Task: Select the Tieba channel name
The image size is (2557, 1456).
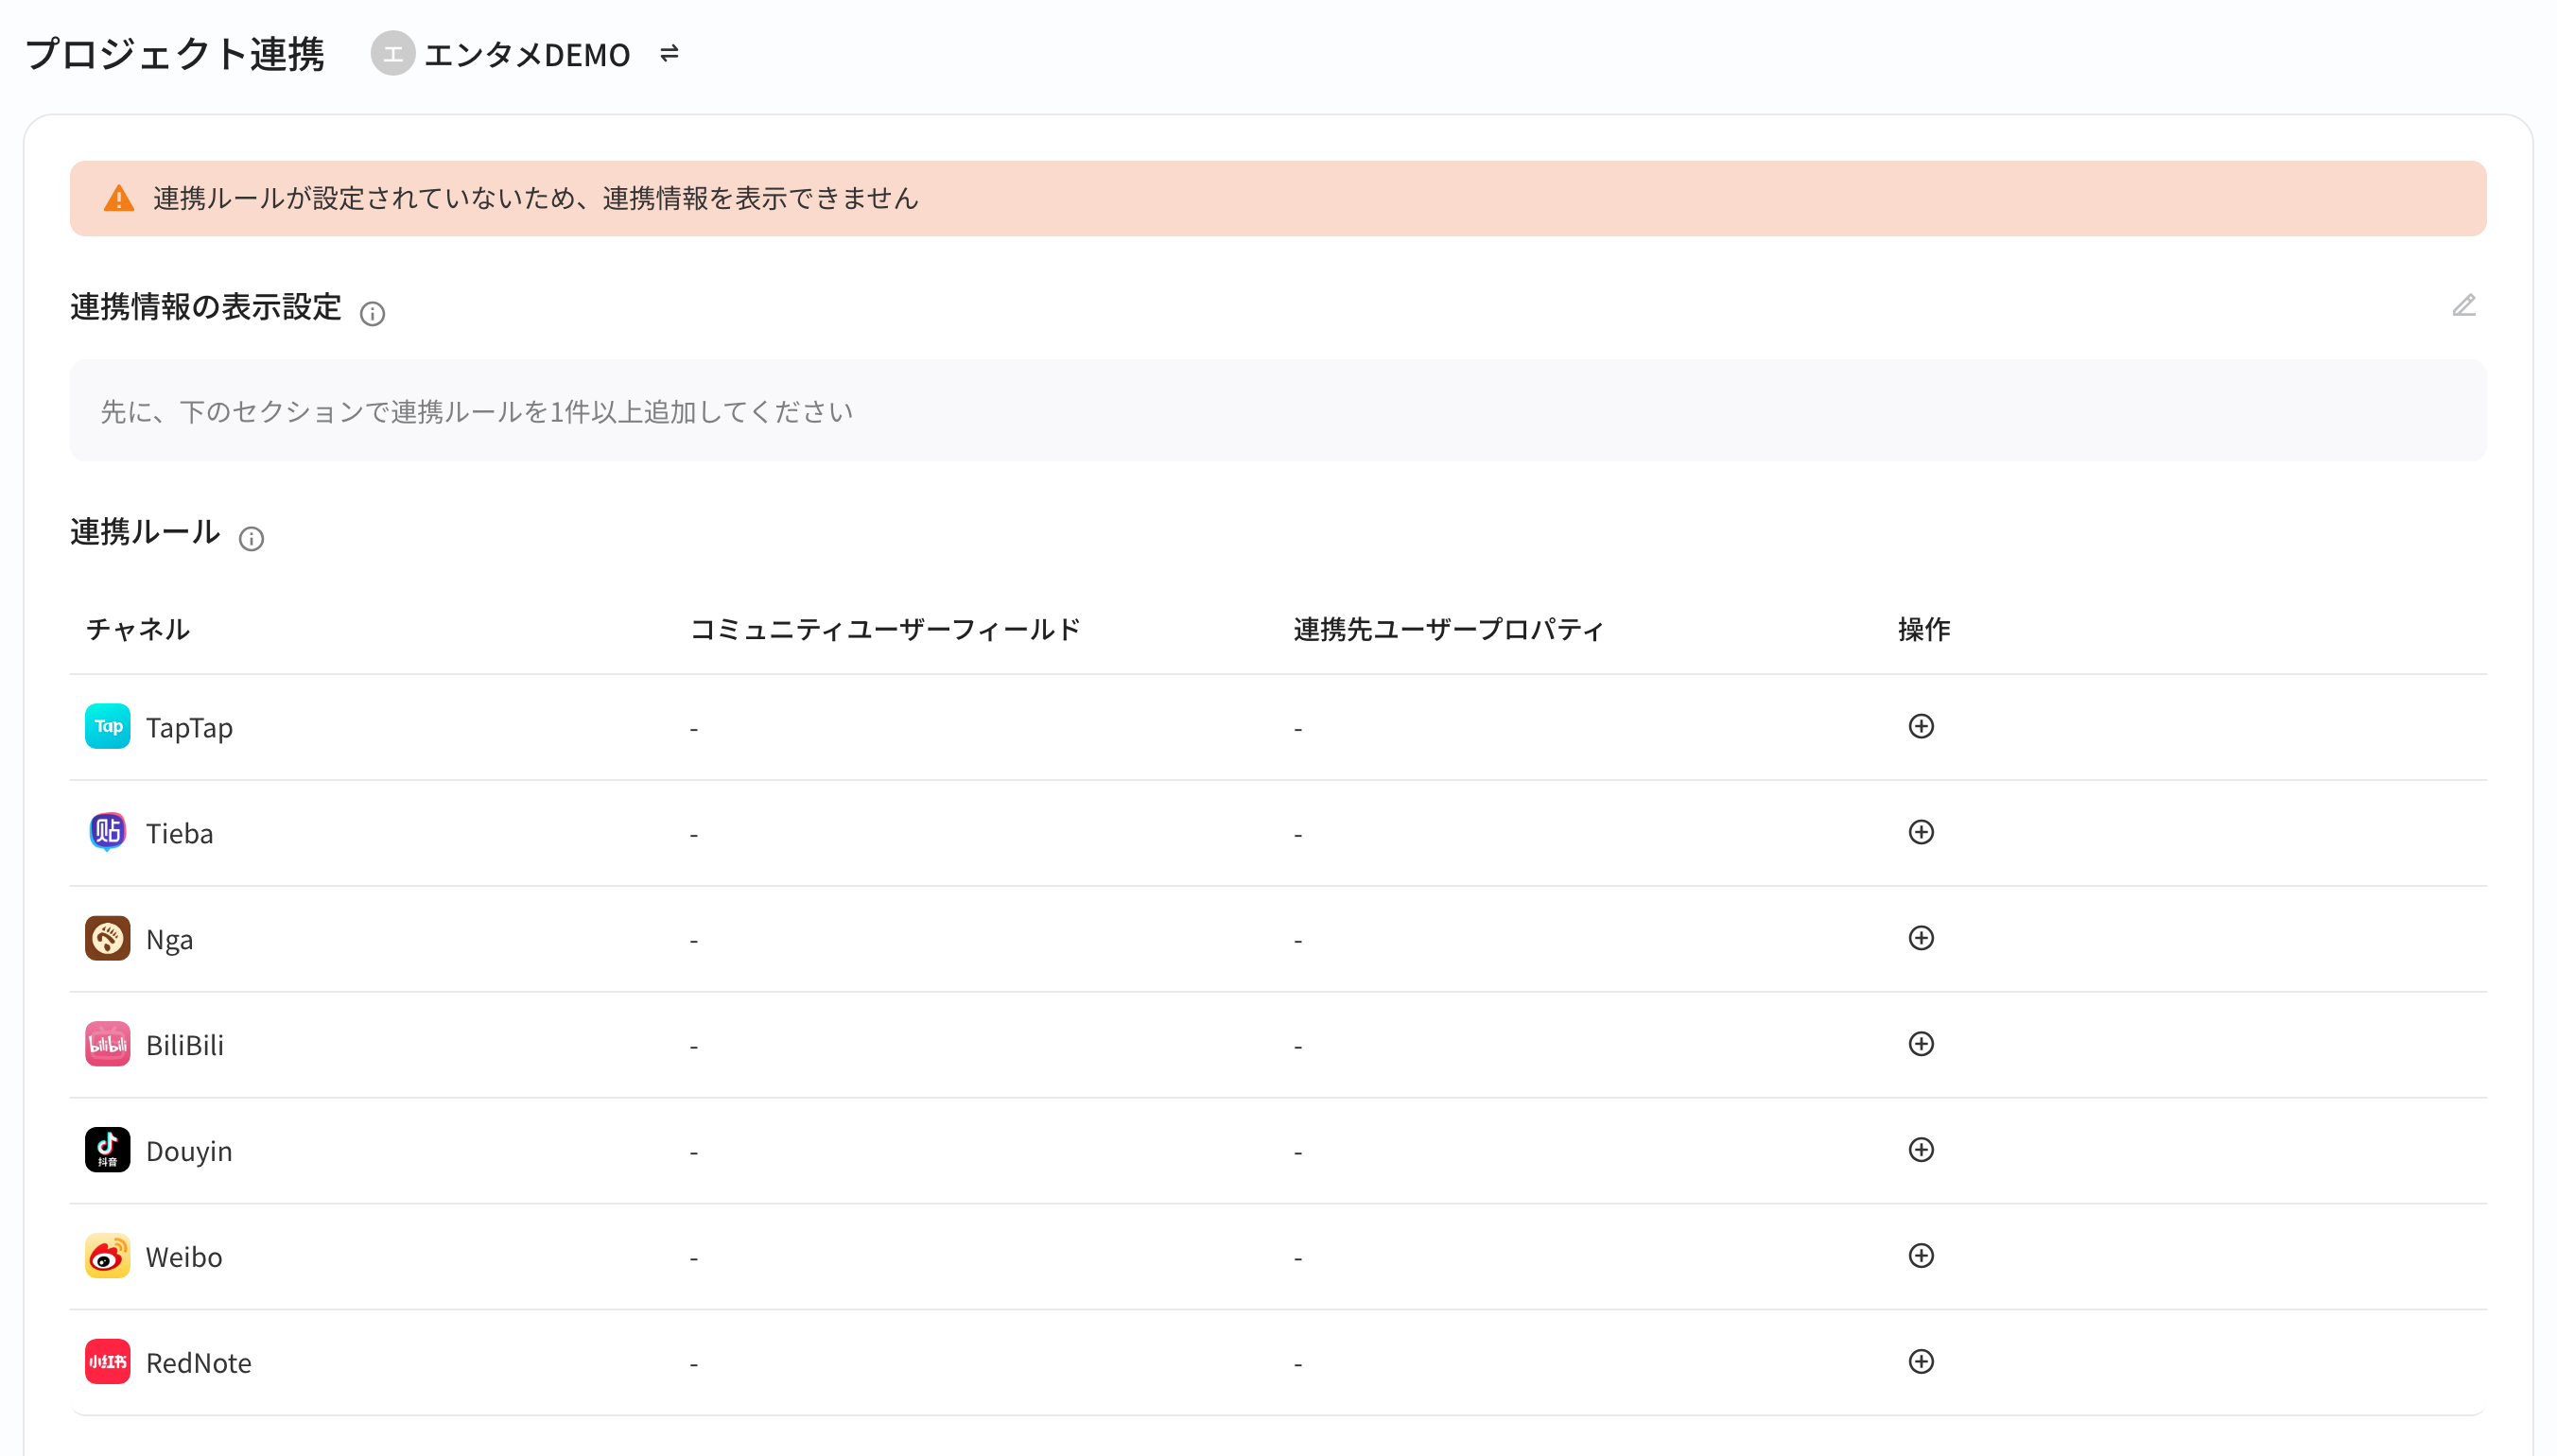Action: tap(179, 833)
